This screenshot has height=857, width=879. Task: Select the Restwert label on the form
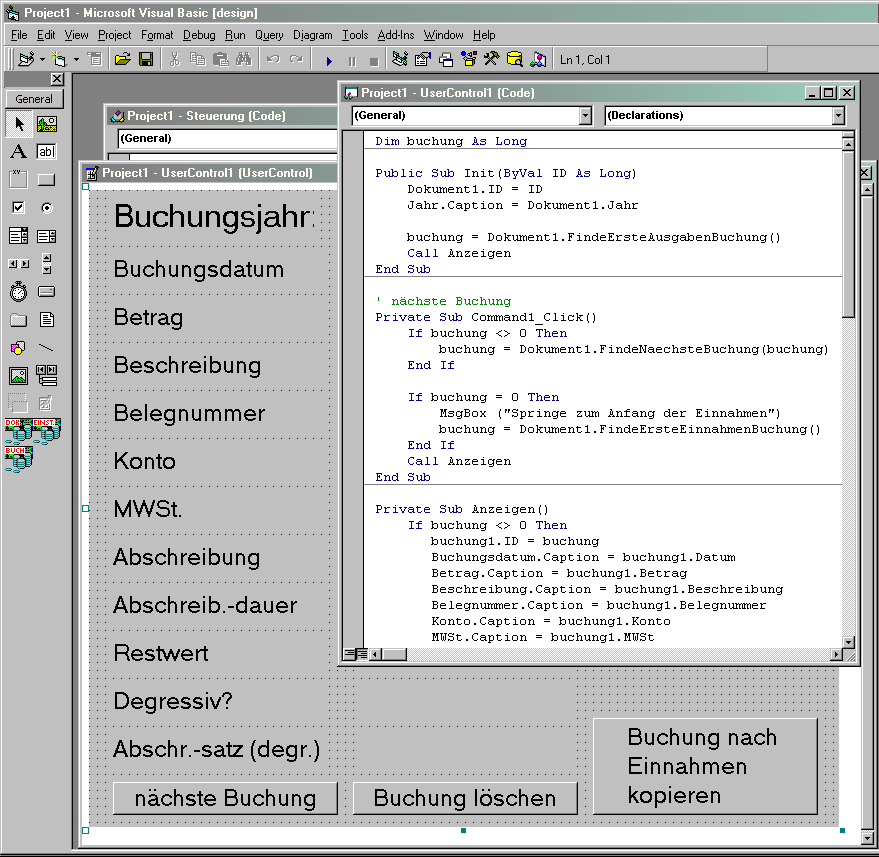[161, 653]
